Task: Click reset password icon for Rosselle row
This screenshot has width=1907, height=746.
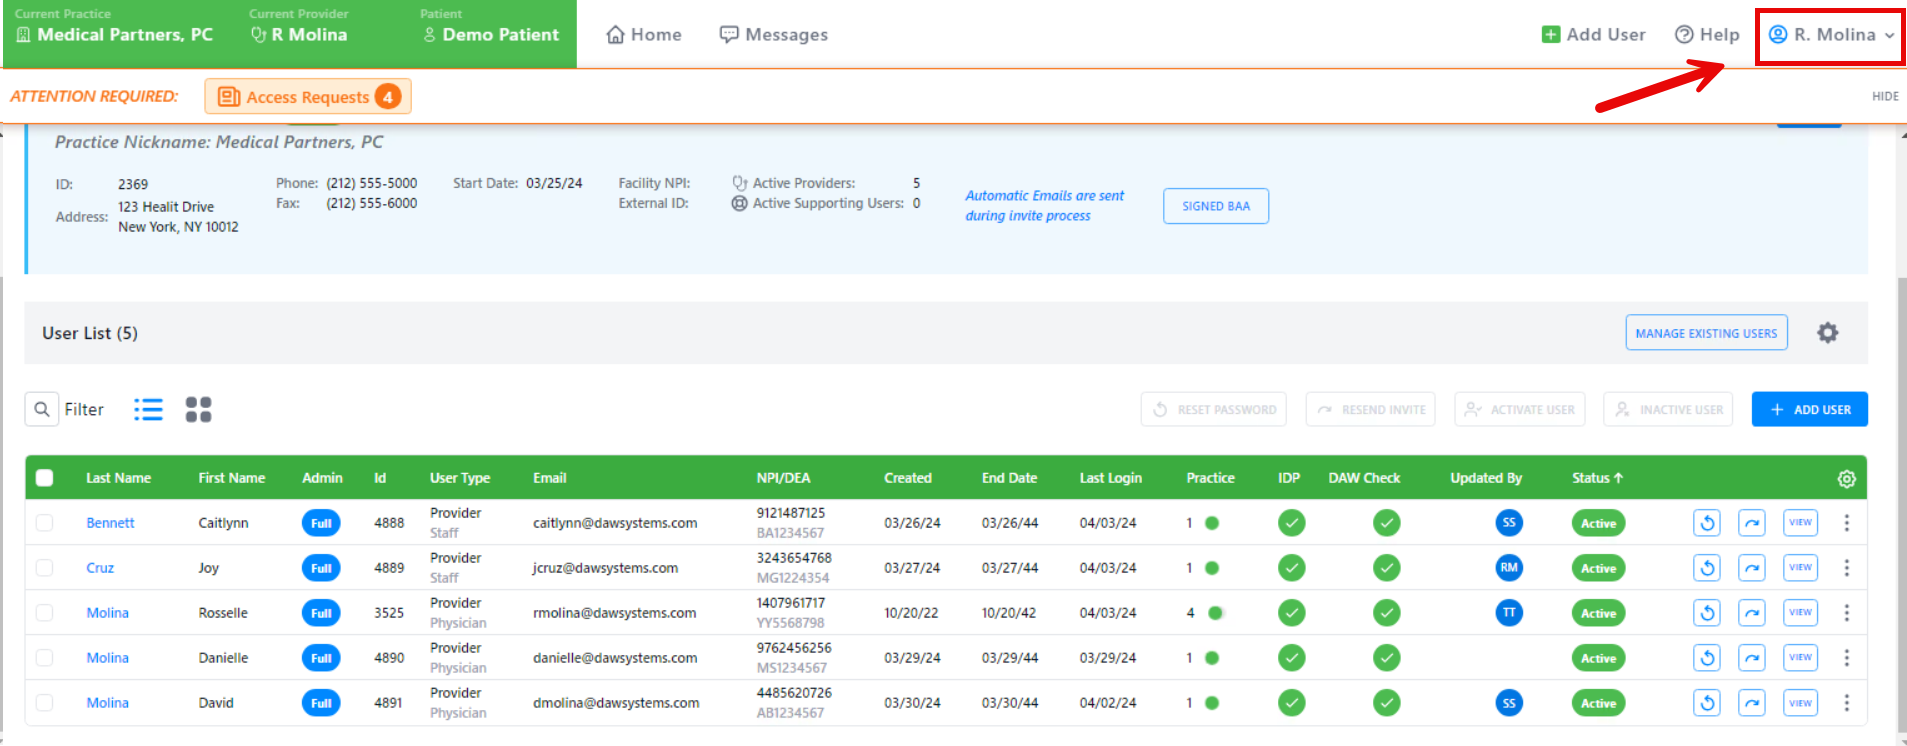Action: point(1707,613)
